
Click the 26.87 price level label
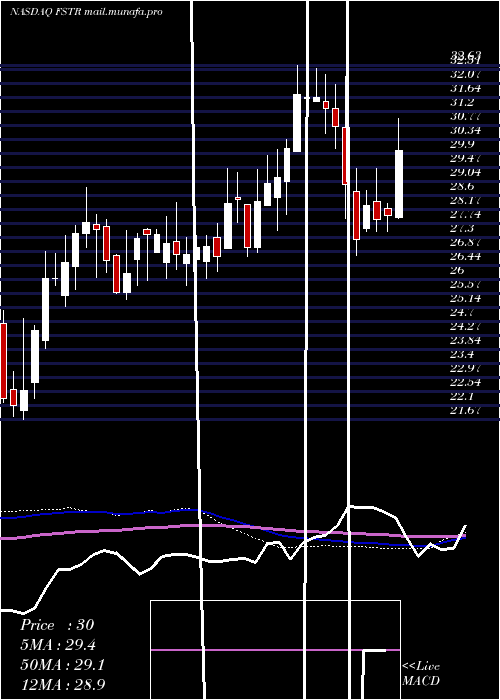[x=465, y=242]
